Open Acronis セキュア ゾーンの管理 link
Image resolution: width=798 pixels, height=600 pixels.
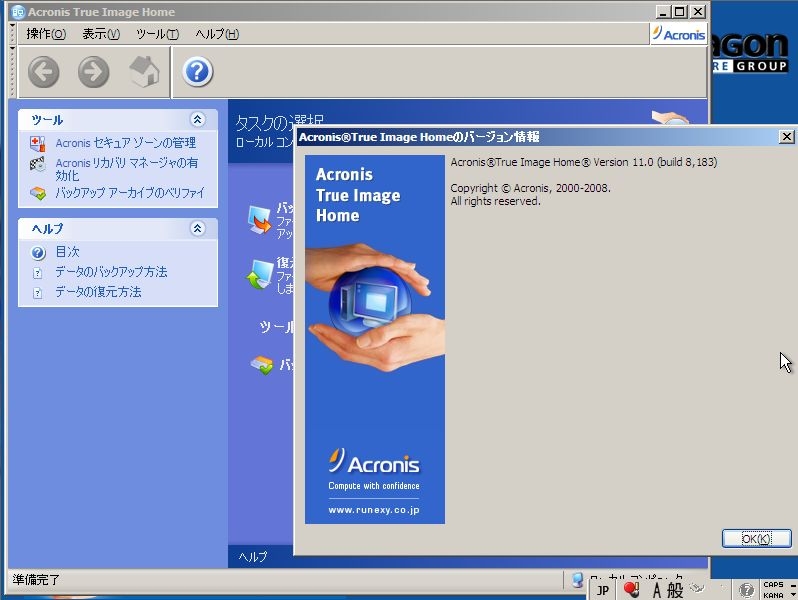tap(126, 143)
